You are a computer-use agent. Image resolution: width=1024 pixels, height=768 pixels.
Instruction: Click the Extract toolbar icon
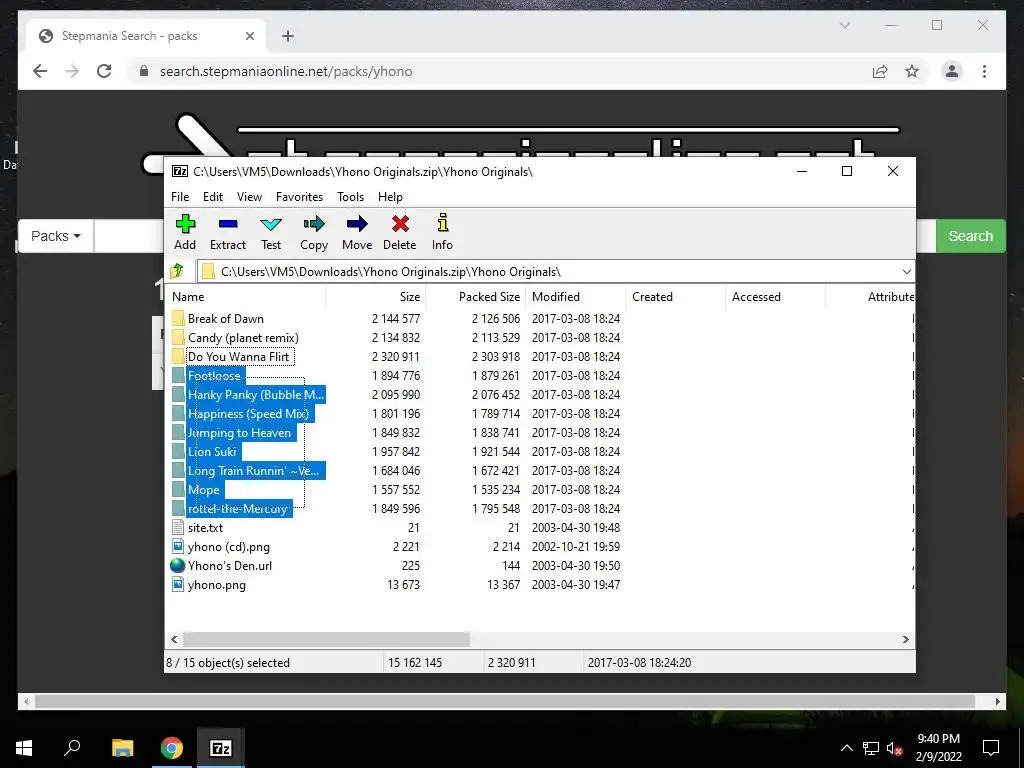[x=228, y=232]
